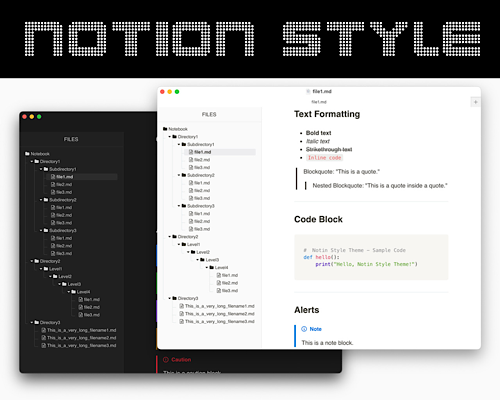Click the Caution alert icon in dark window
This screenshot has width=500, height=400.
click(166, 360)
